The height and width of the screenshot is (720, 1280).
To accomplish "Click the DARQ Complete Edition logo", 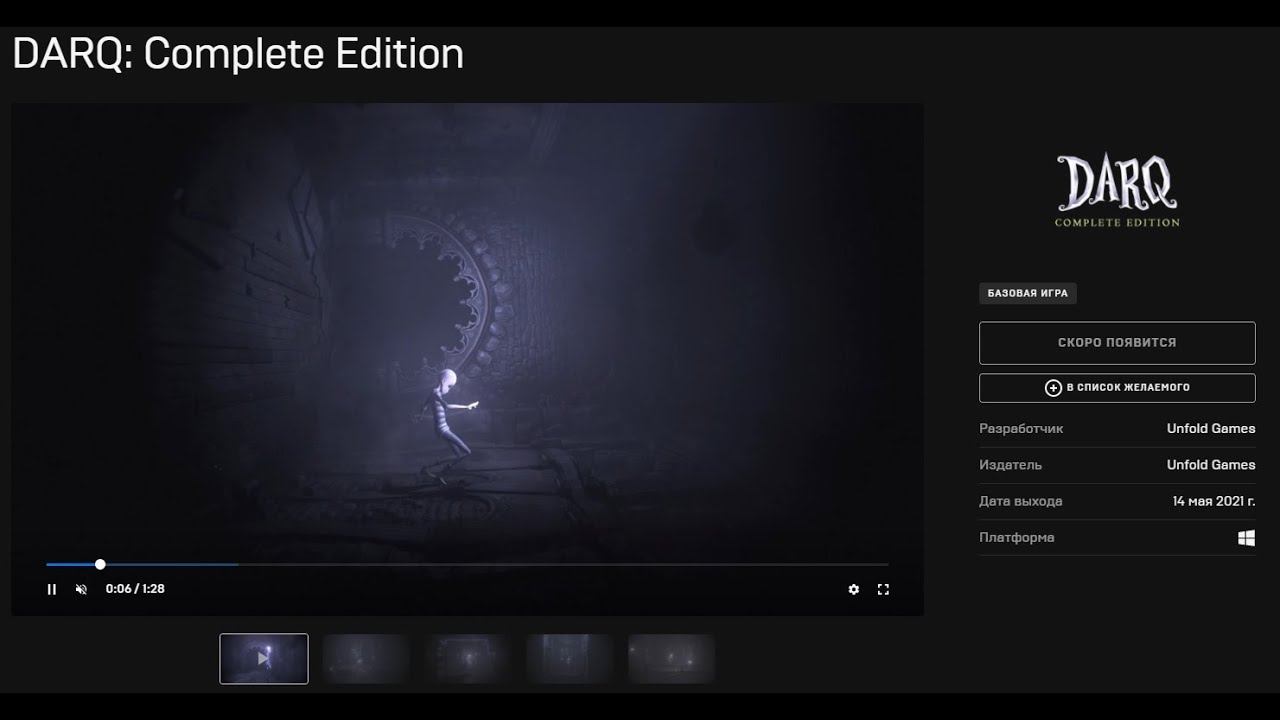I will coord(1117,191).
